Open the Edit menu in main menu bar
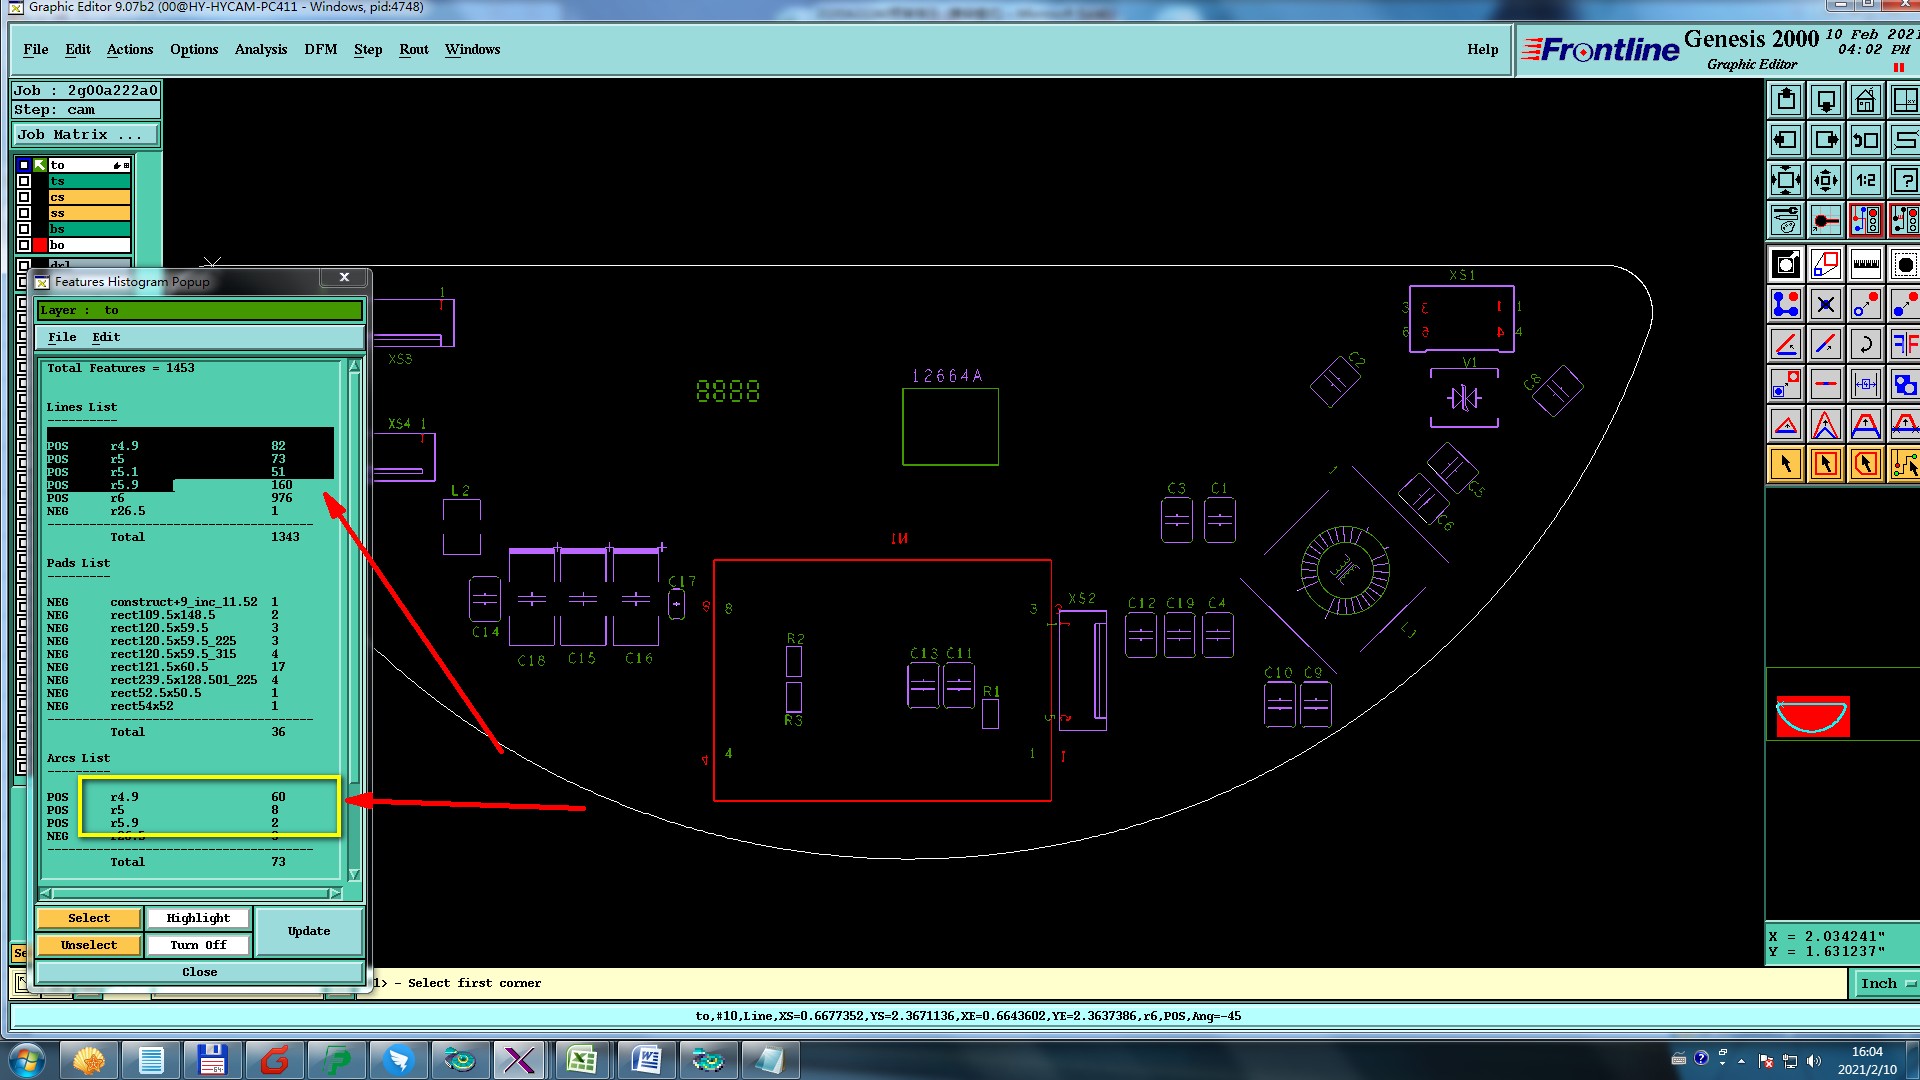Image resolution: width=1920 pixels, height=1080 pixels. coord(78,49)
